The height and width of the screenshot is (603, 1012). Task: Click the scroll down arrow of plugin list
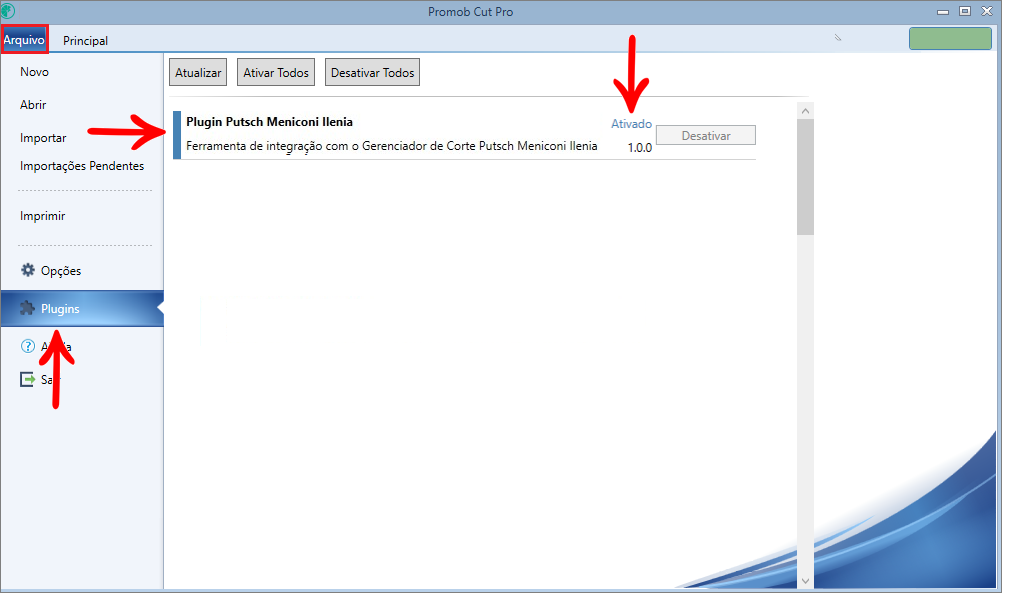[805, 580]
